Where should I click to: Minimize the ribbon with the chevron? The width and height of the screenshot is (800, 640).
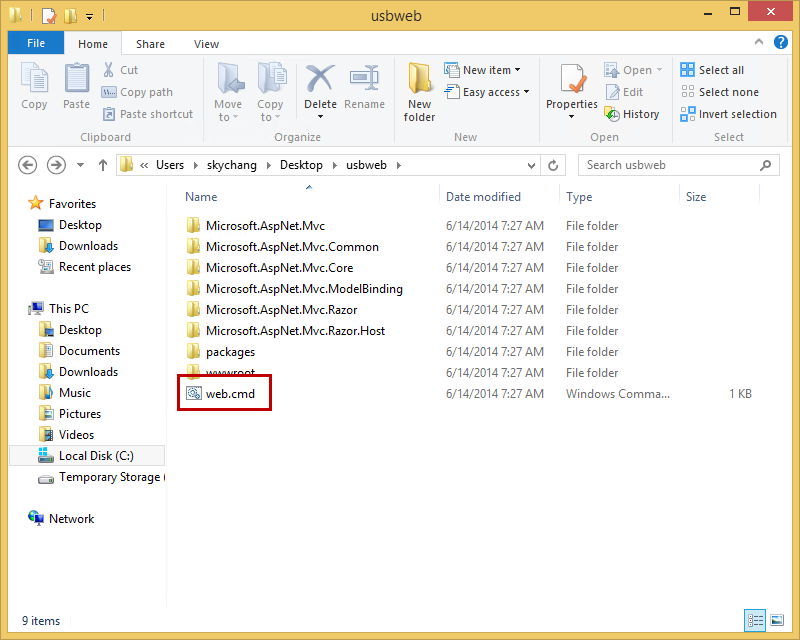click(759, 42)
